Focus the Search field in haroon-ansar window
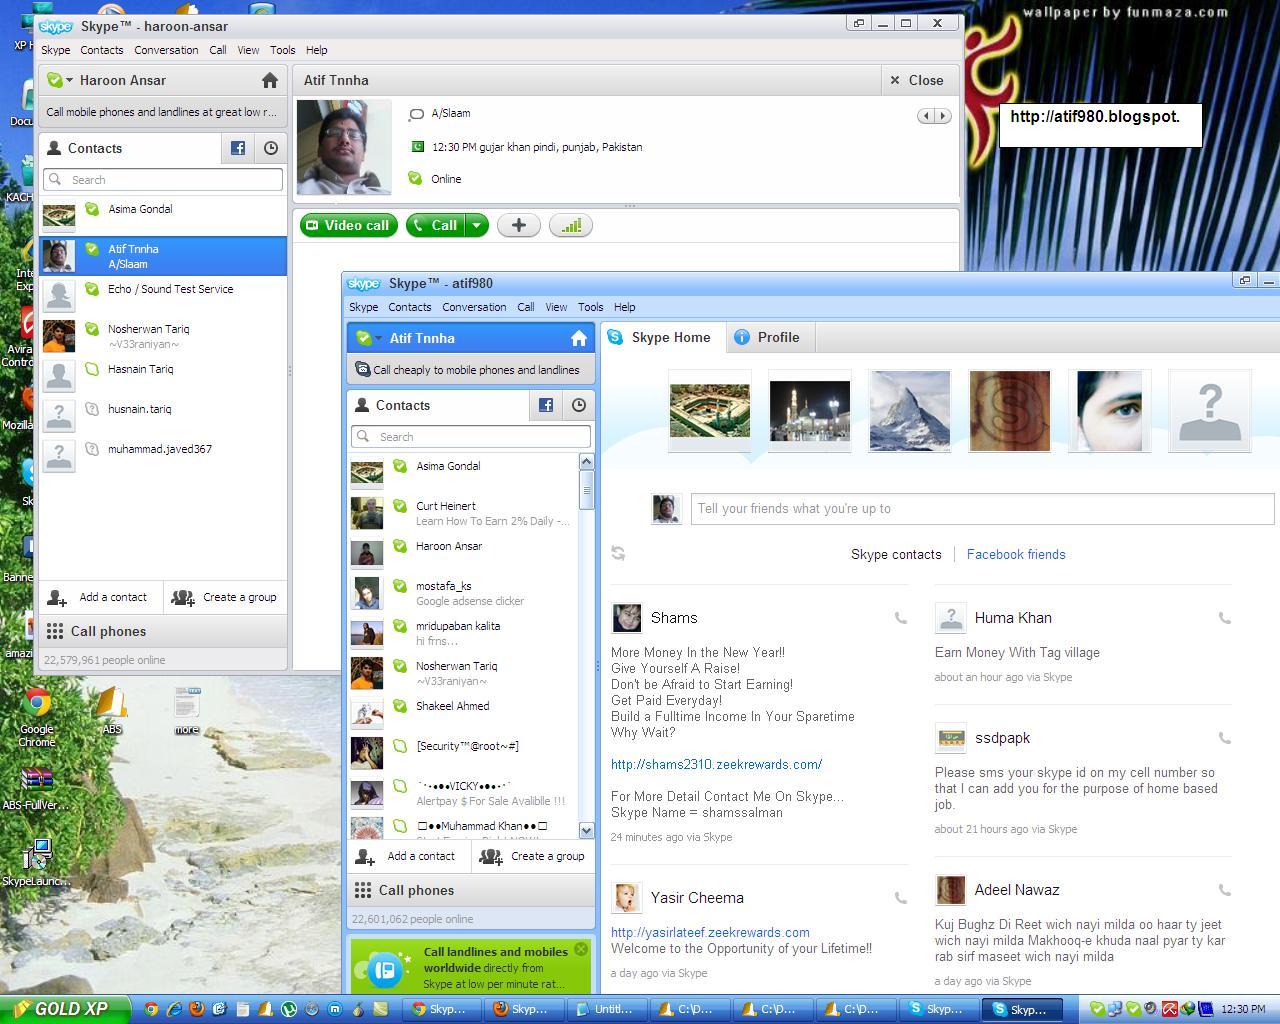The width and height of the screenshot is (1280, 1024). click(x=163, y=180)
